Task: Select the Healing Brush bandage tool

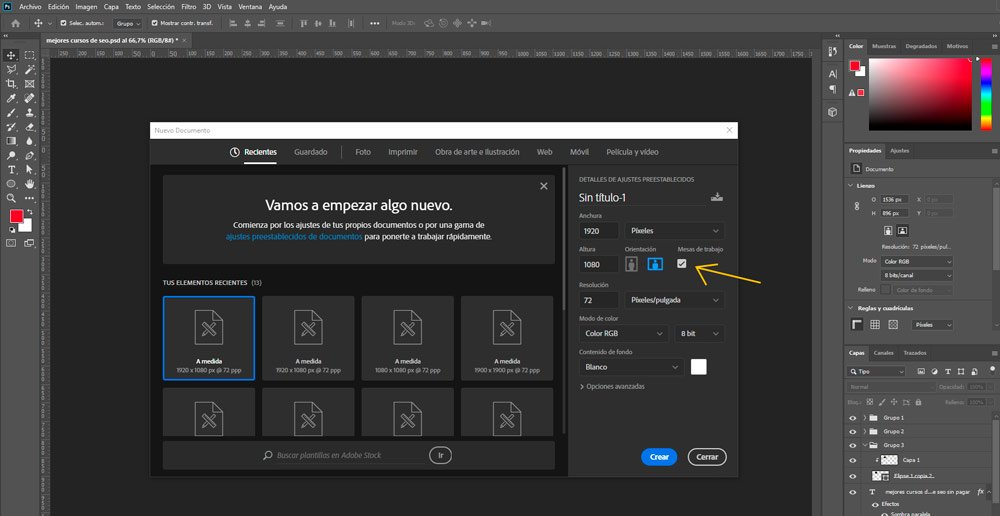Action: pyautogui.click(x=29, y=98)
